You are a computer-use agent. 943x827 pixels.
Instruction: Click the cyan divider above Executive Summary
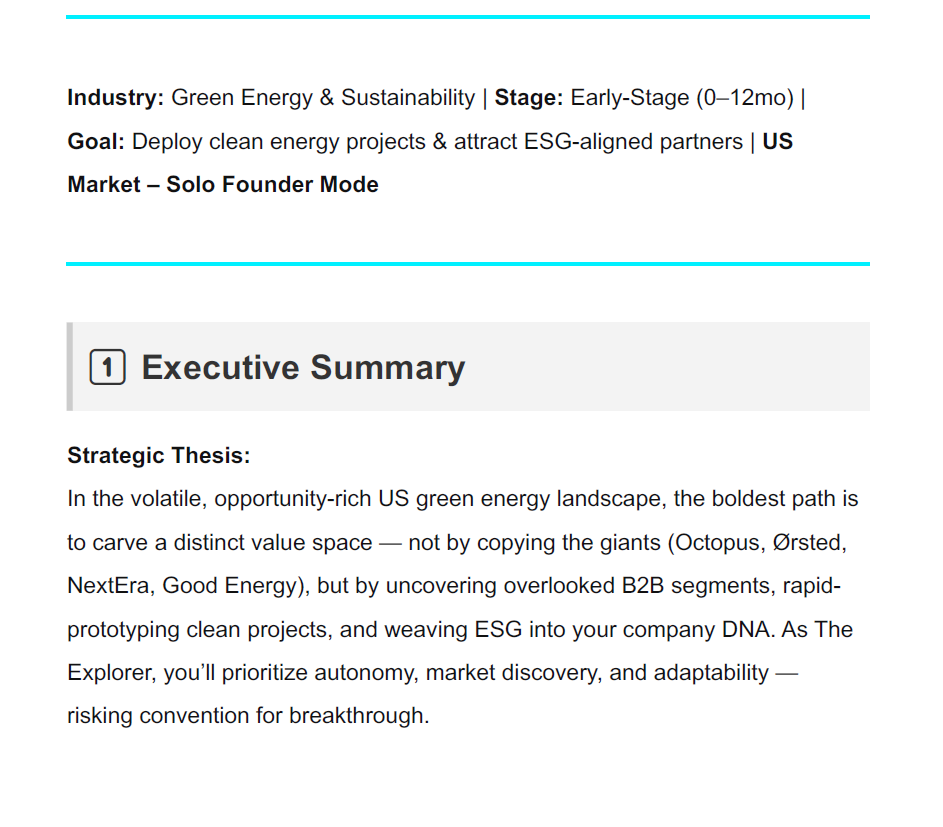click(x=468, y=263)
